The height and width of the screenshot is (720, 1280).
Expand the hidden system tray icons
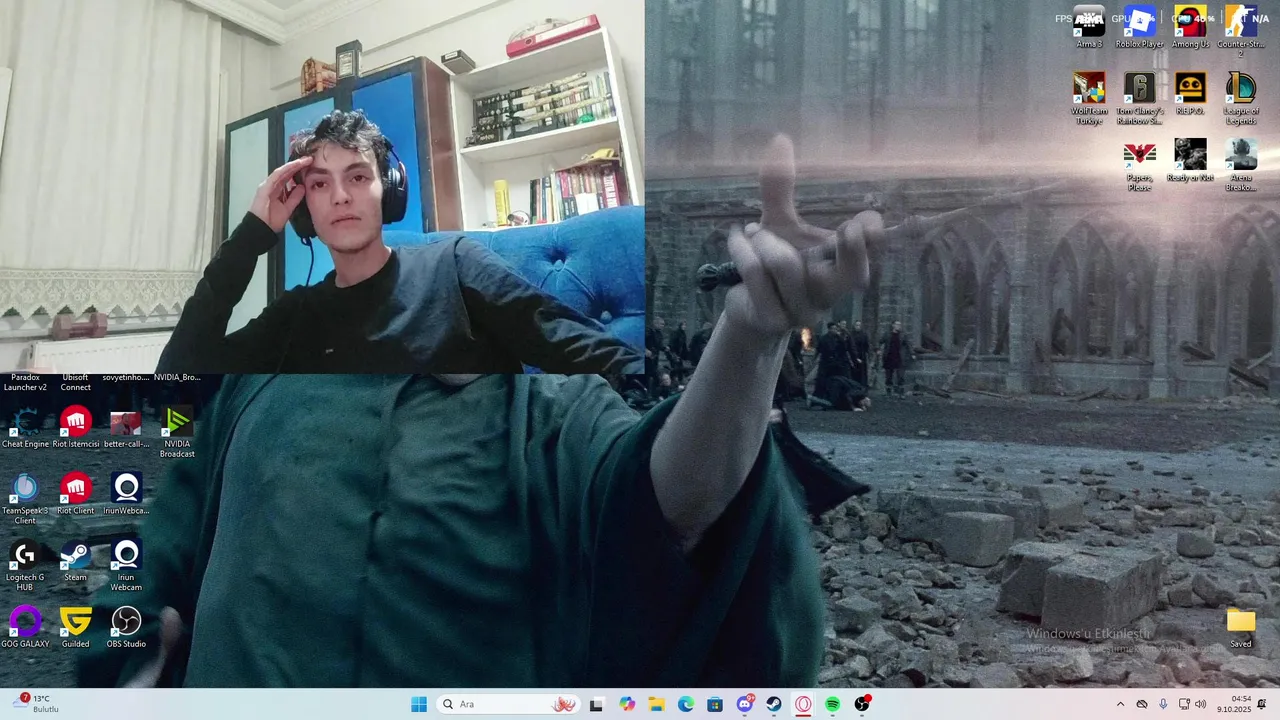(x=1120, y=704)
